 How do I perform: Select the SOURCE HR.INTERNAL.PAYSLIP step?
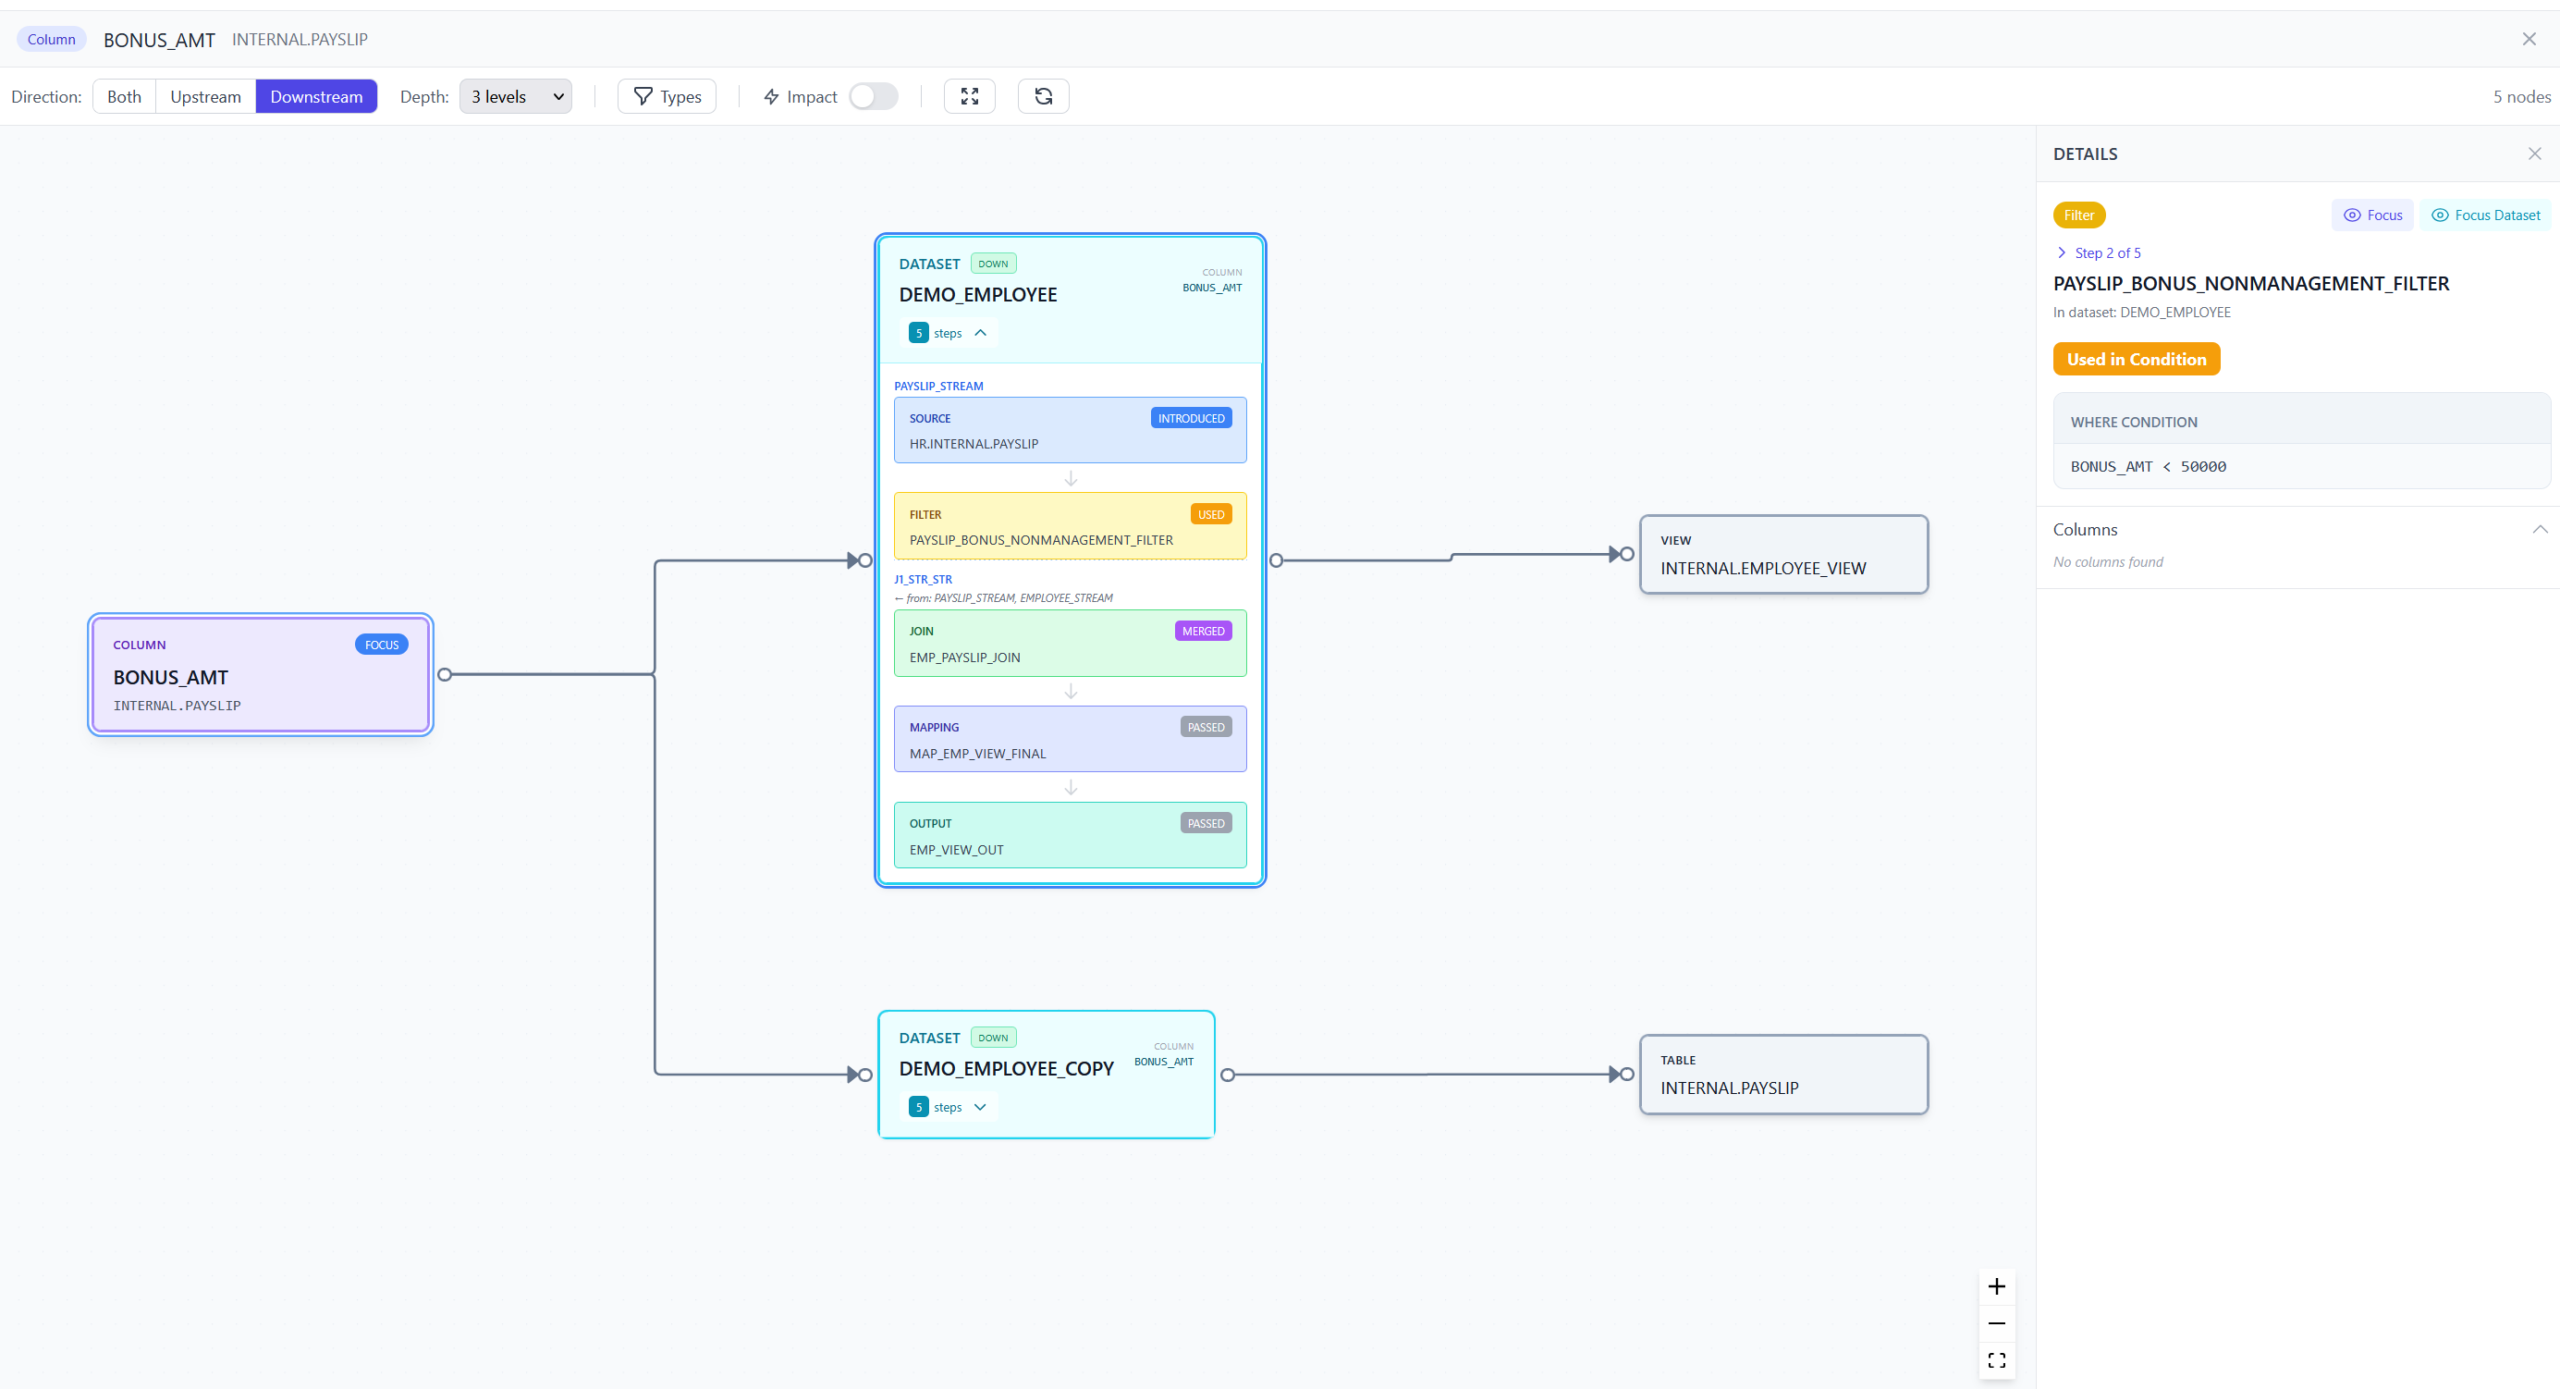pyautogui.click(x=1070, y=430)
